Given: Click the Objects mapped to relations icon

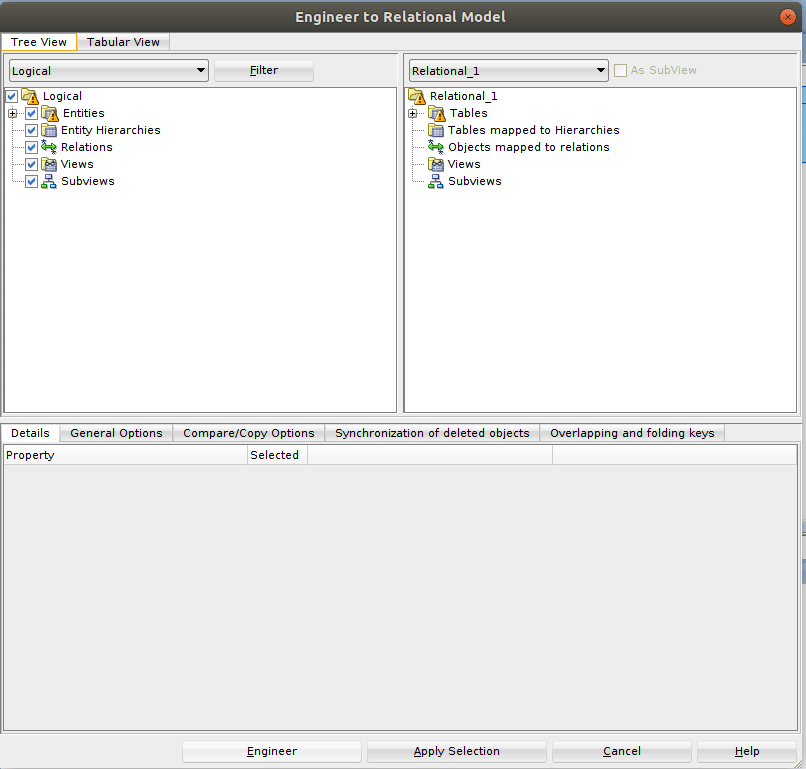Looking at the screenshot, I should pyautogui.click(x=436, y=147).
